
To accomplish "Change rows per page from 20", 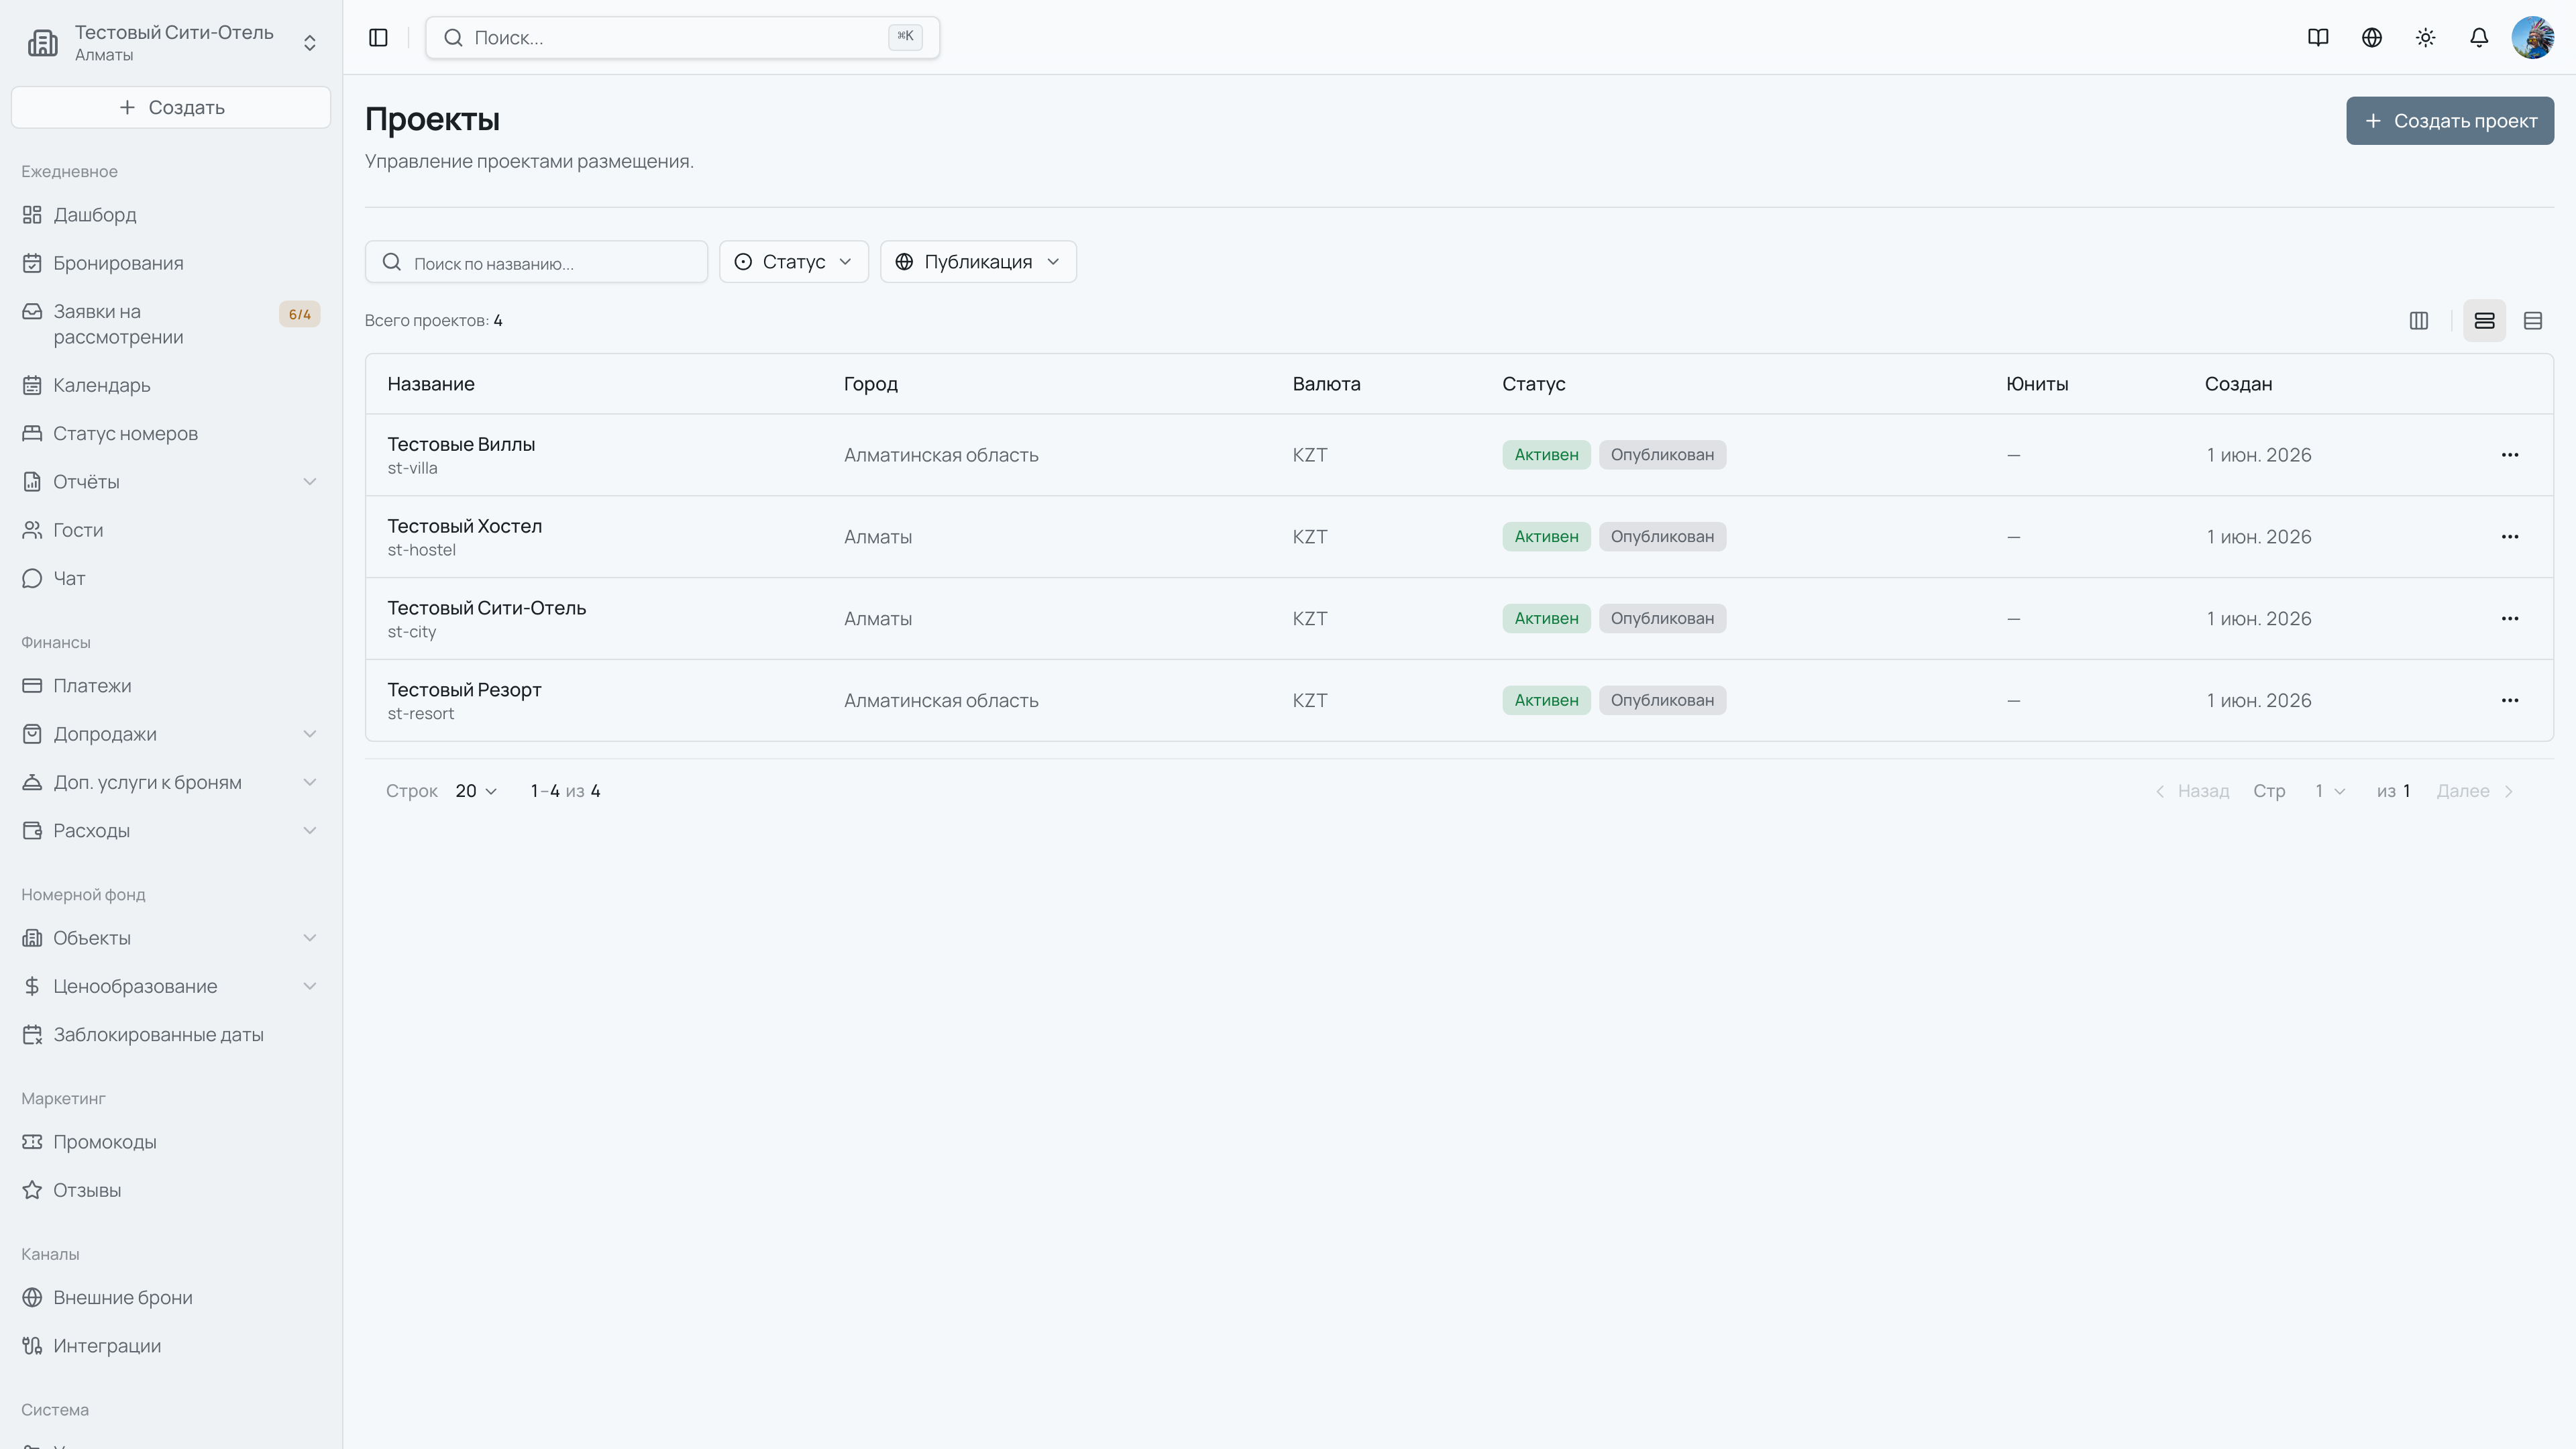I will pos(476,791).
